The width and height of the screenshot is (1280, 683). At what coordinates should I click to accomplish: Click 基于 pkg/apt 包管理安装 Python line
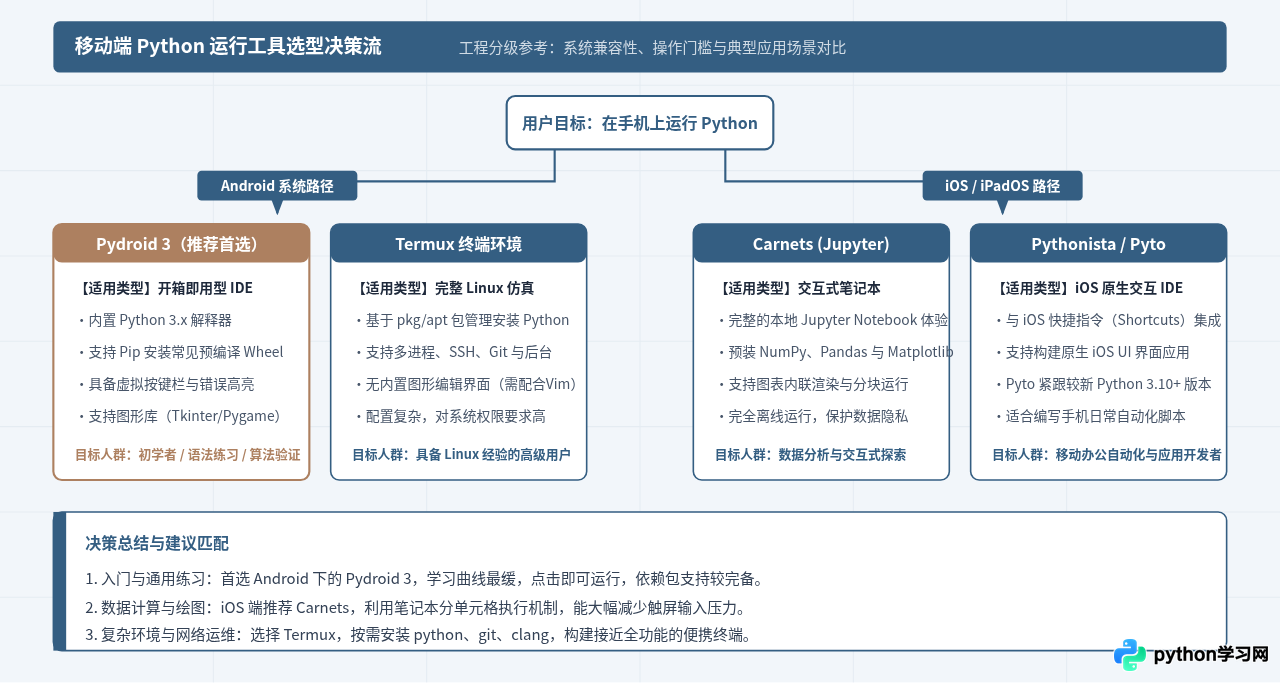pyautogui.click(x=461, y=320)
